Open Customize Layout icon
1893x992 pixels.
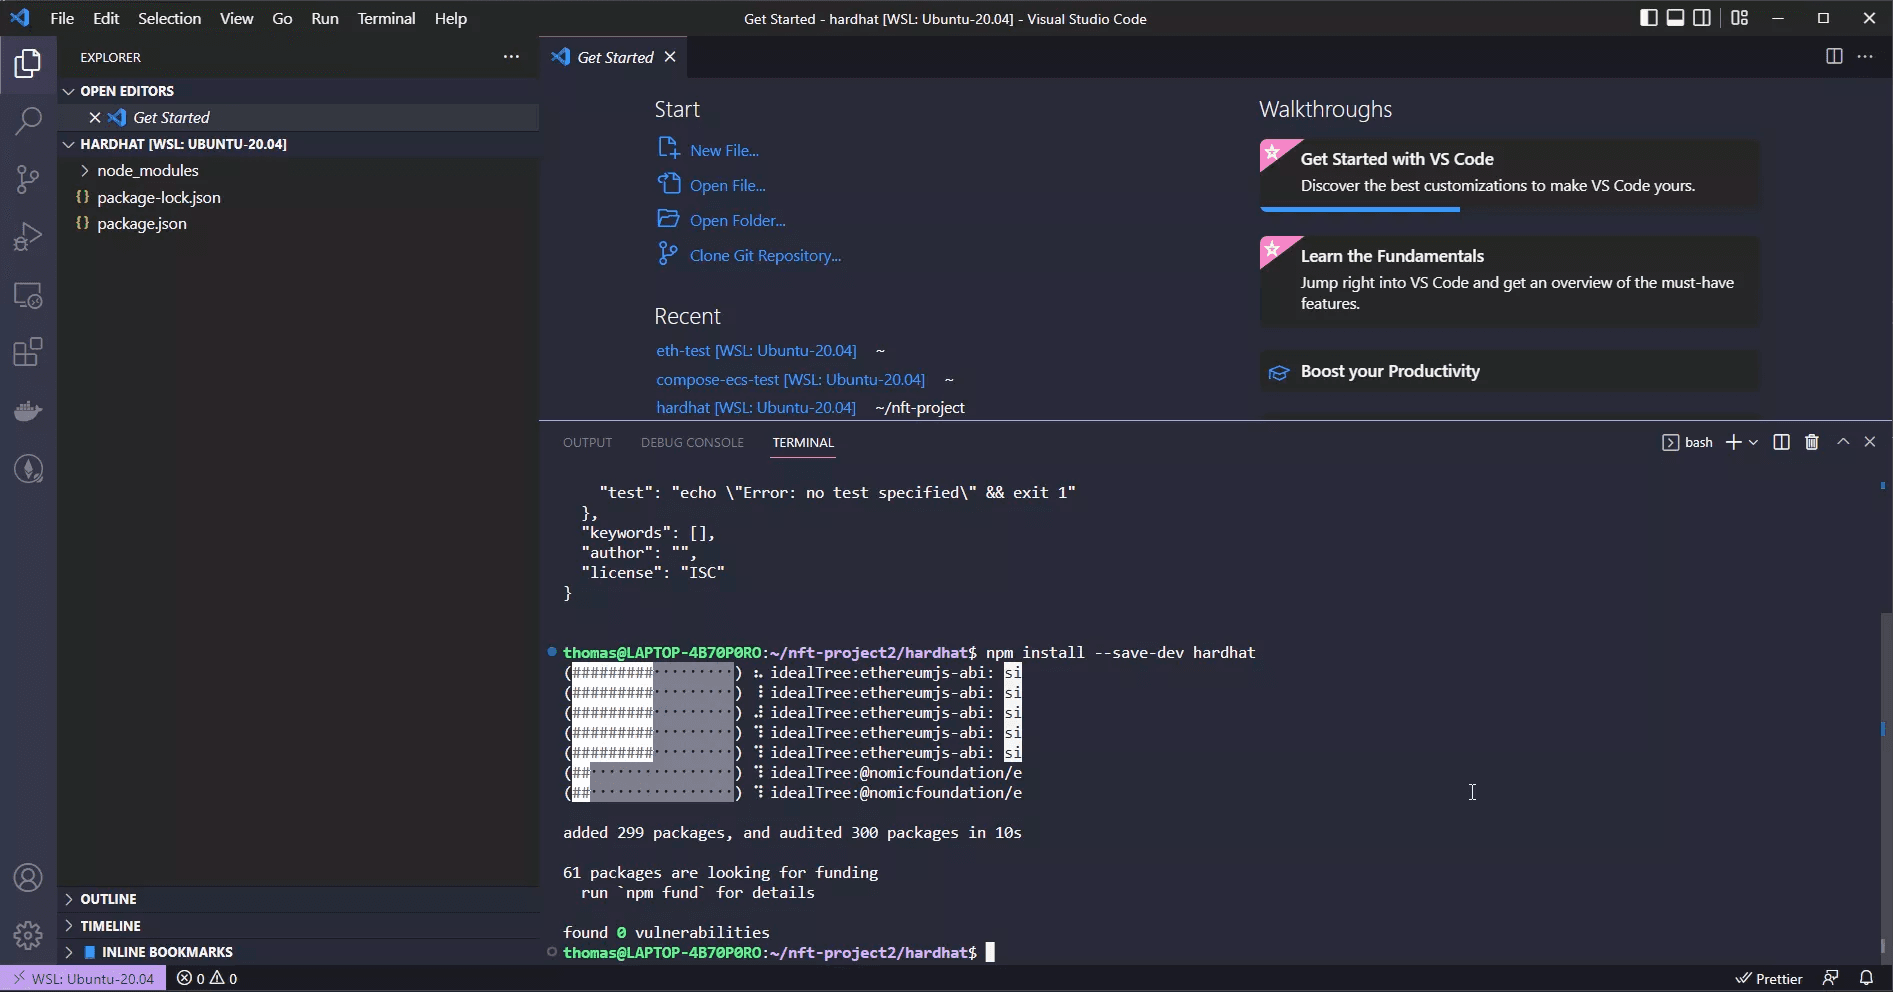pyautogui.click(x=1740, y=18)
